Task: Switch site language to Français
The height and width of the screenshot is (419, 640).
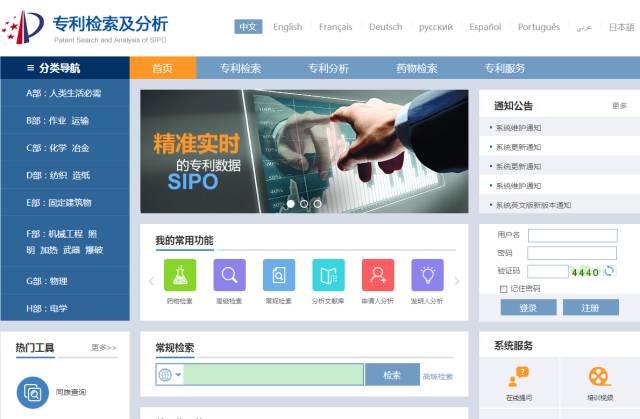Action: pos(336,27)
